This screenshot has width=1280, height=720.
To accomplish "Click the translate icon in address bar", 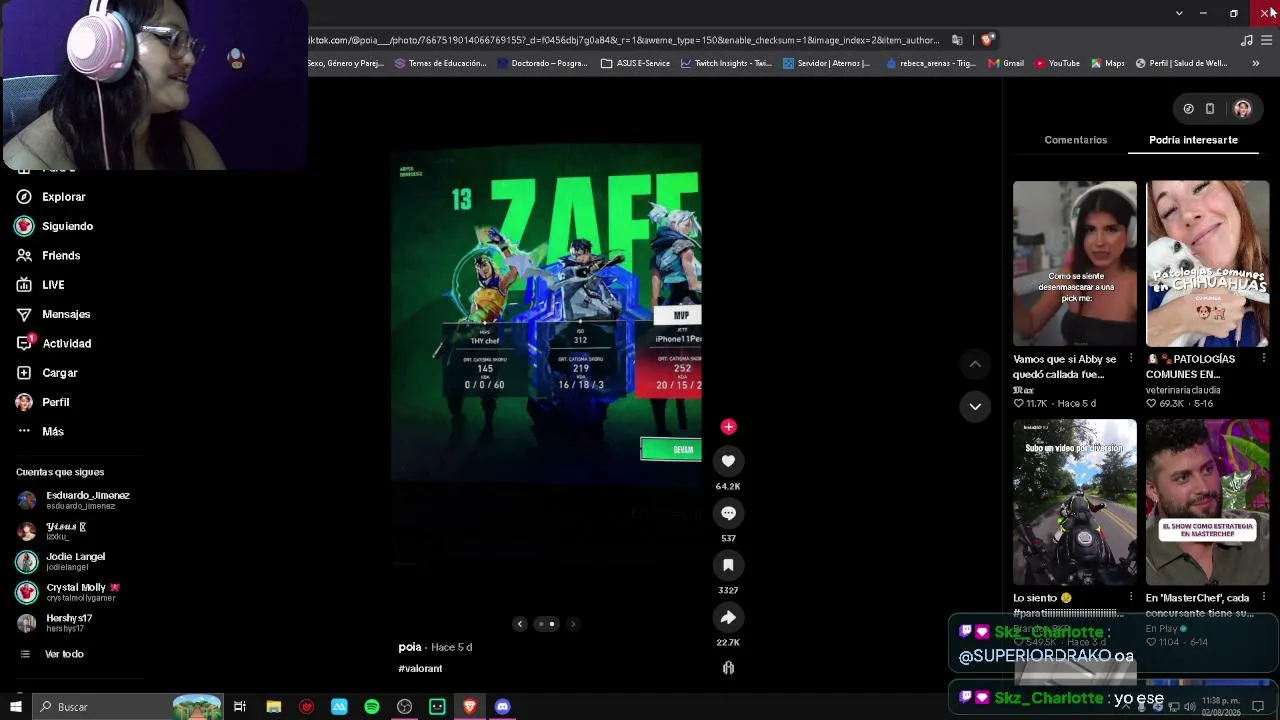I will (957, 40).
